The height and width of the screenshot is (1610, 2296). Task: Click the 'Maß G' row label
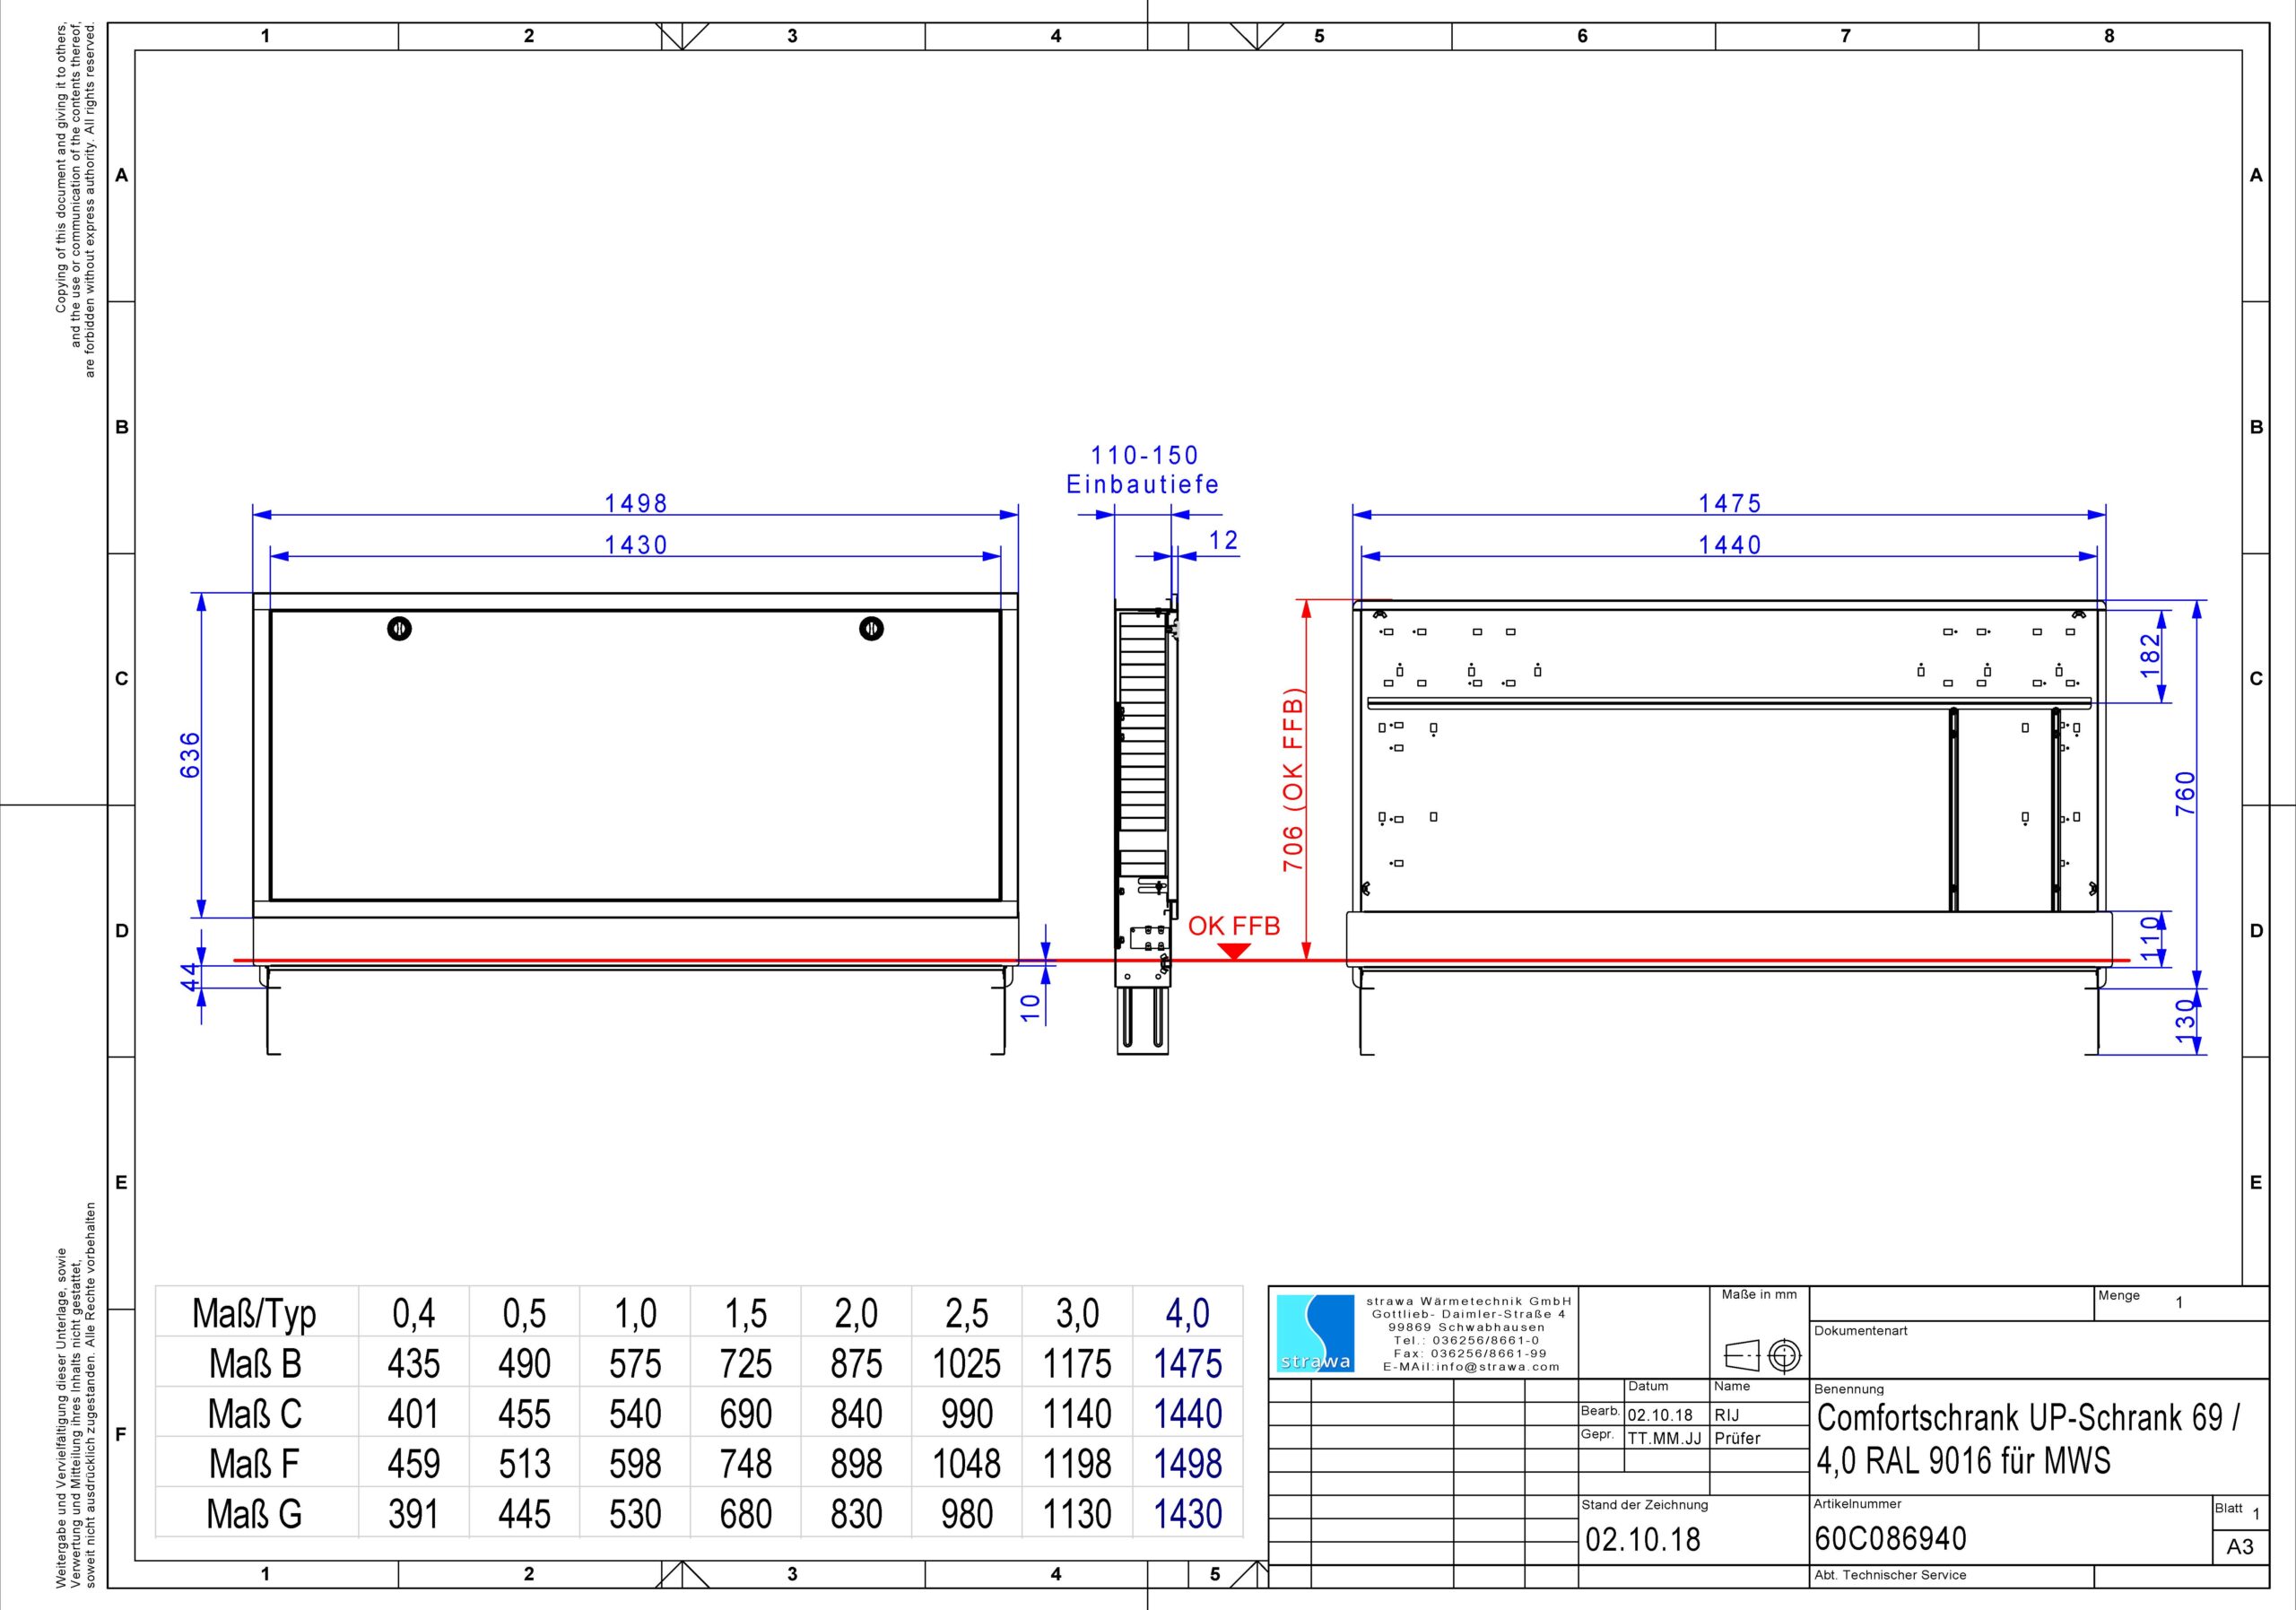[x=254, y=1514]
